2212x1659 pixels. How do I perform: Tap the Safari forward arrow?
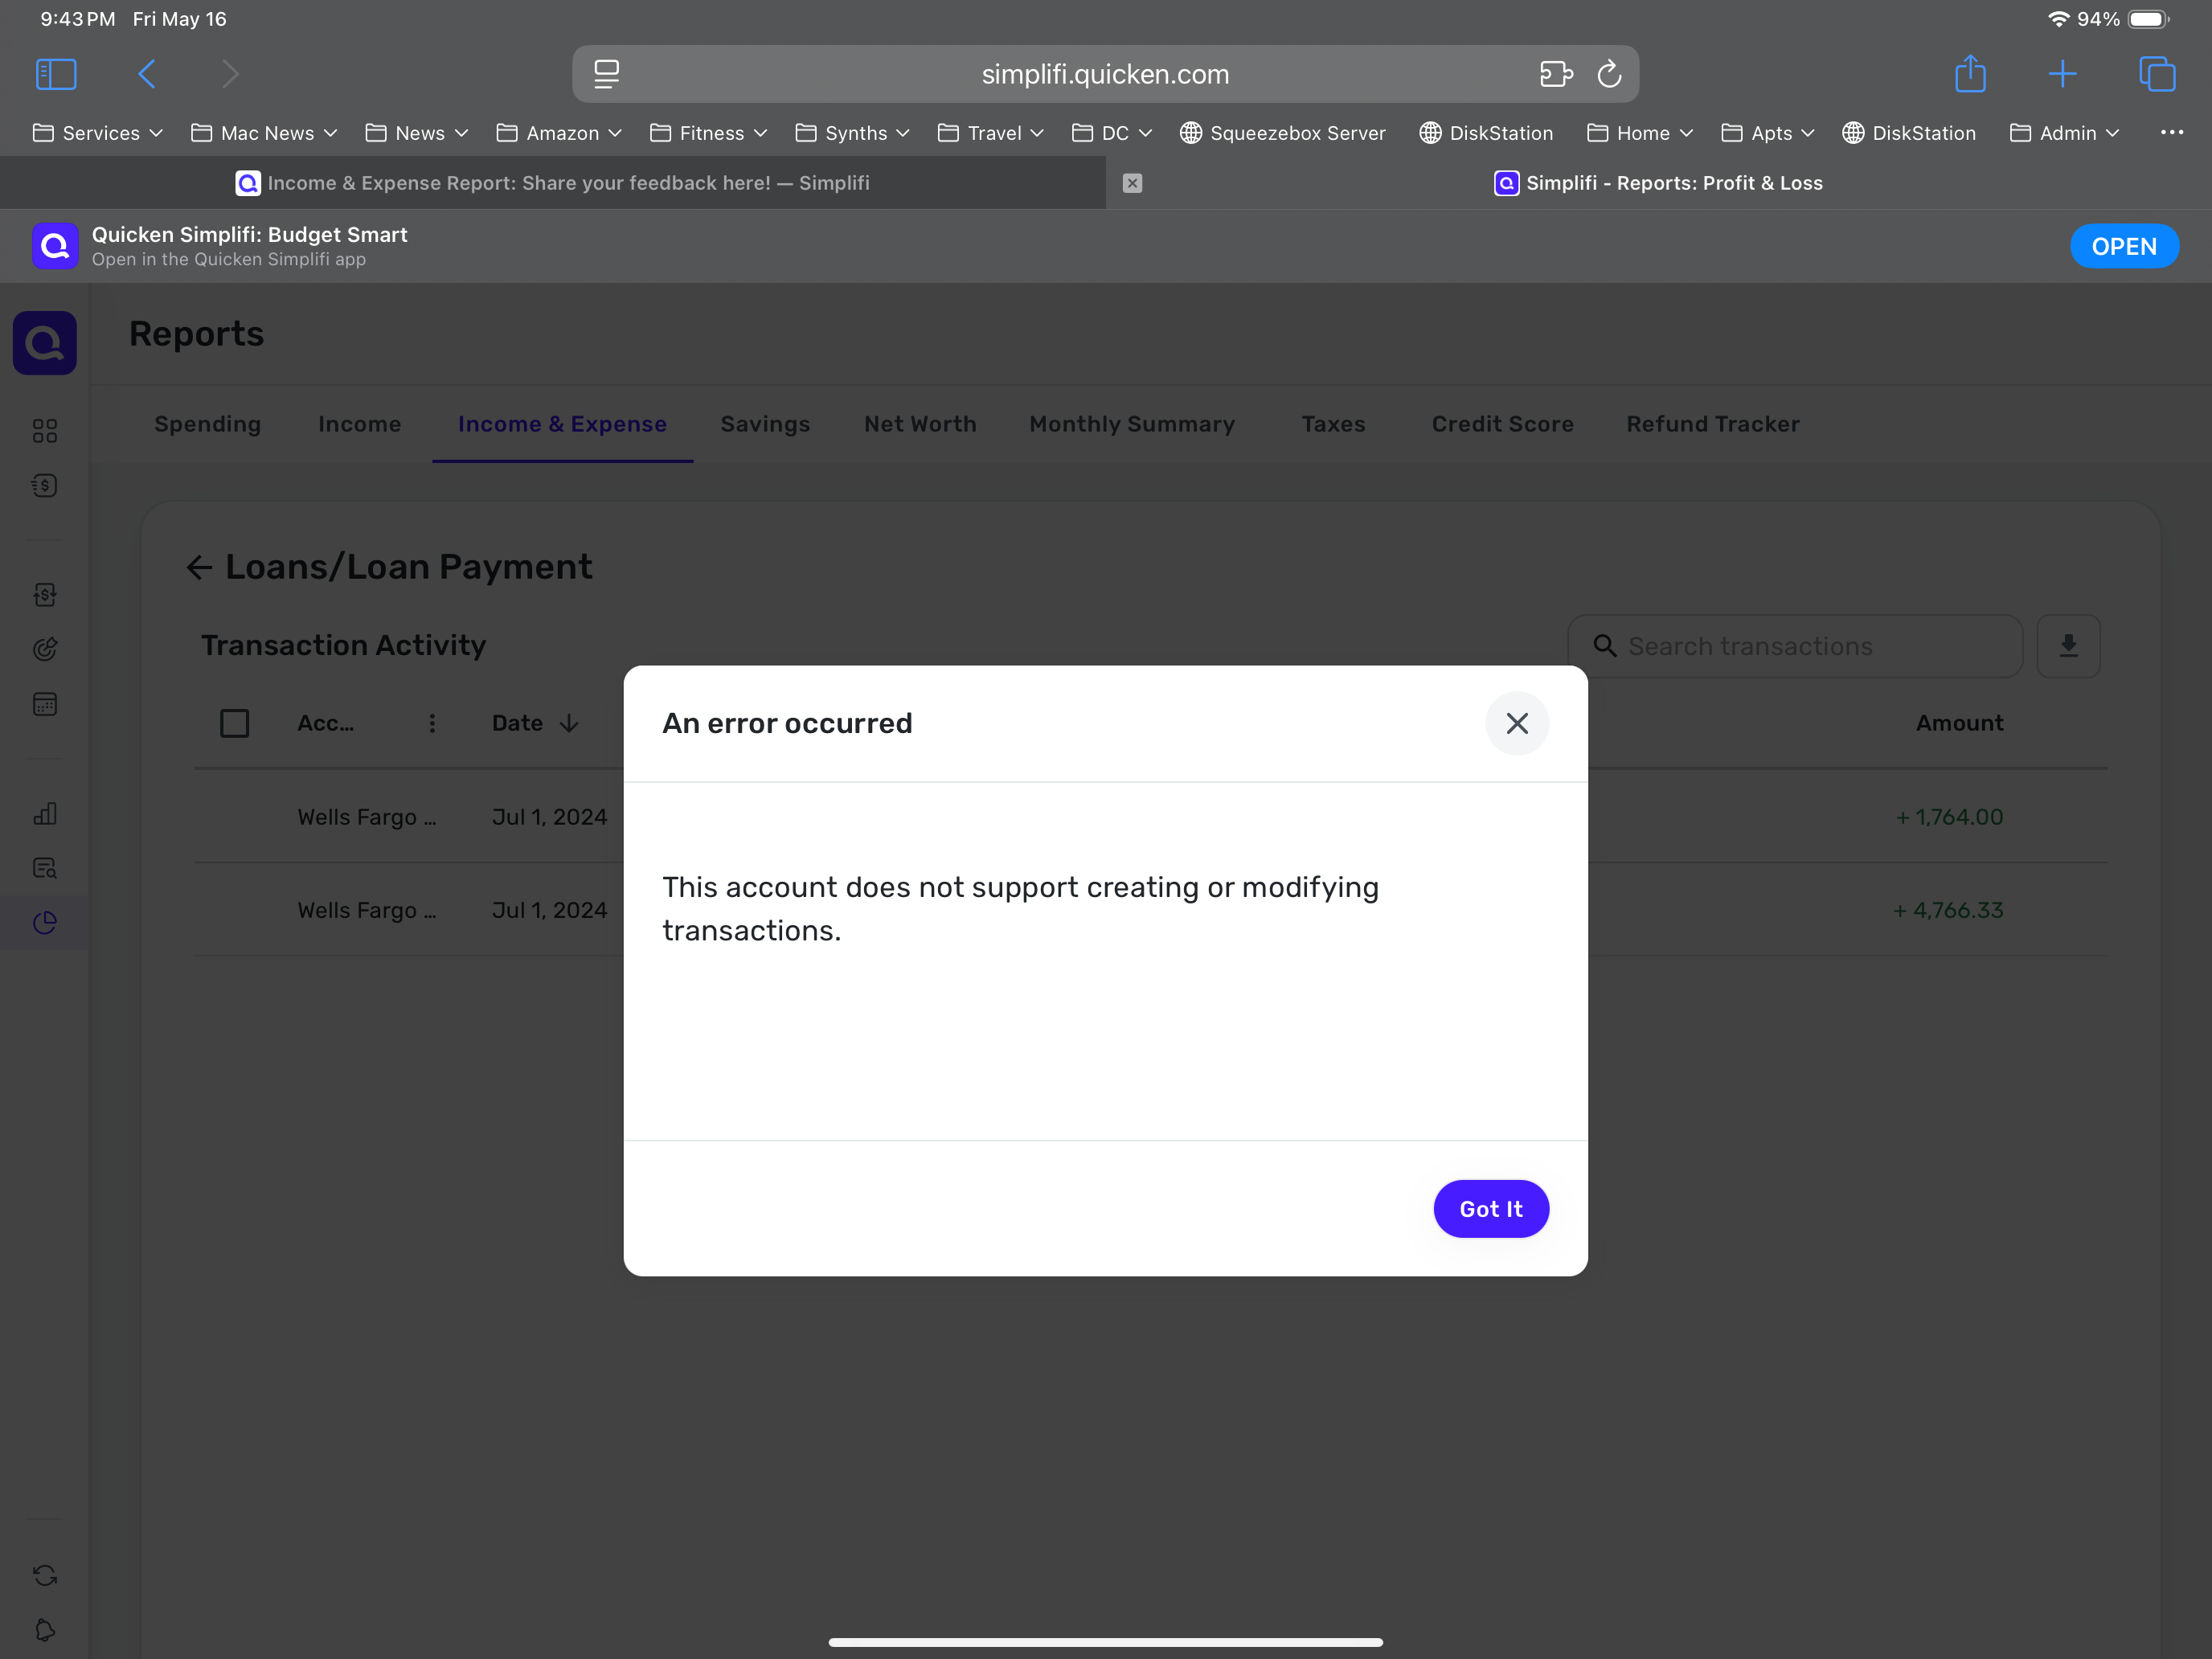230,74
